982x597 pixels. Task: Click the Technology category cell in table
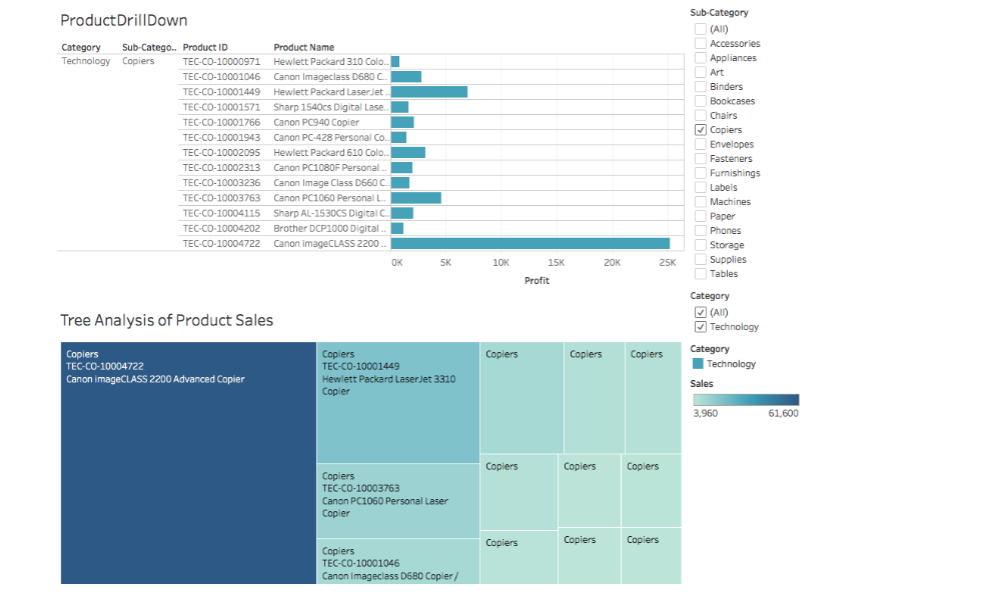click(86, 61)
